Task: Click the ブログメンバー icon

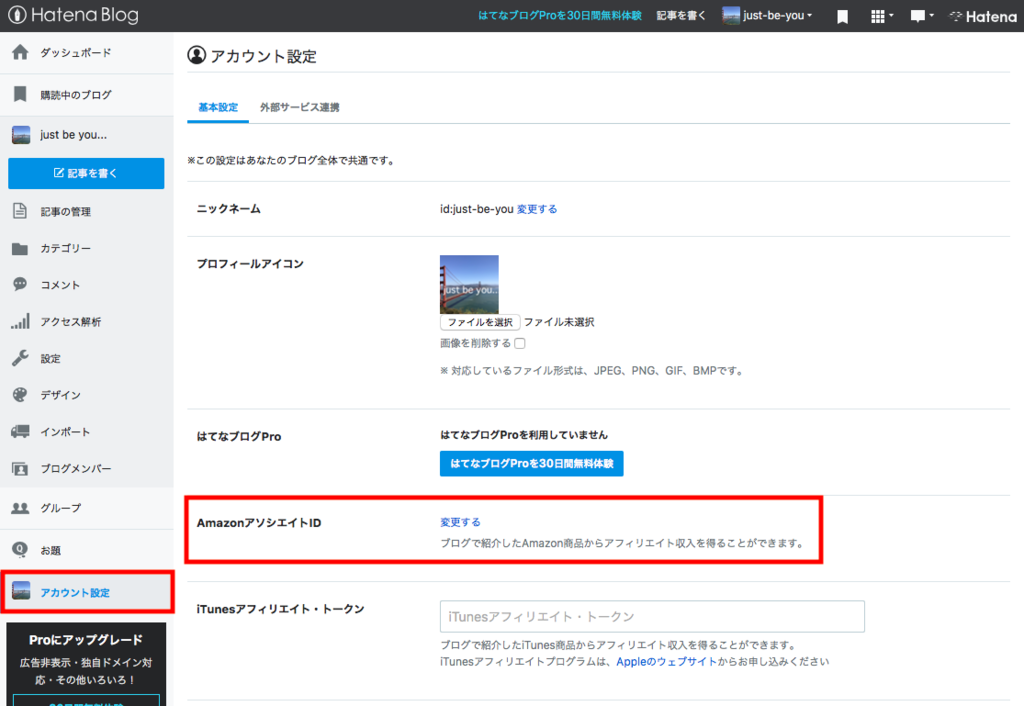Action: (x=20, y=468)
